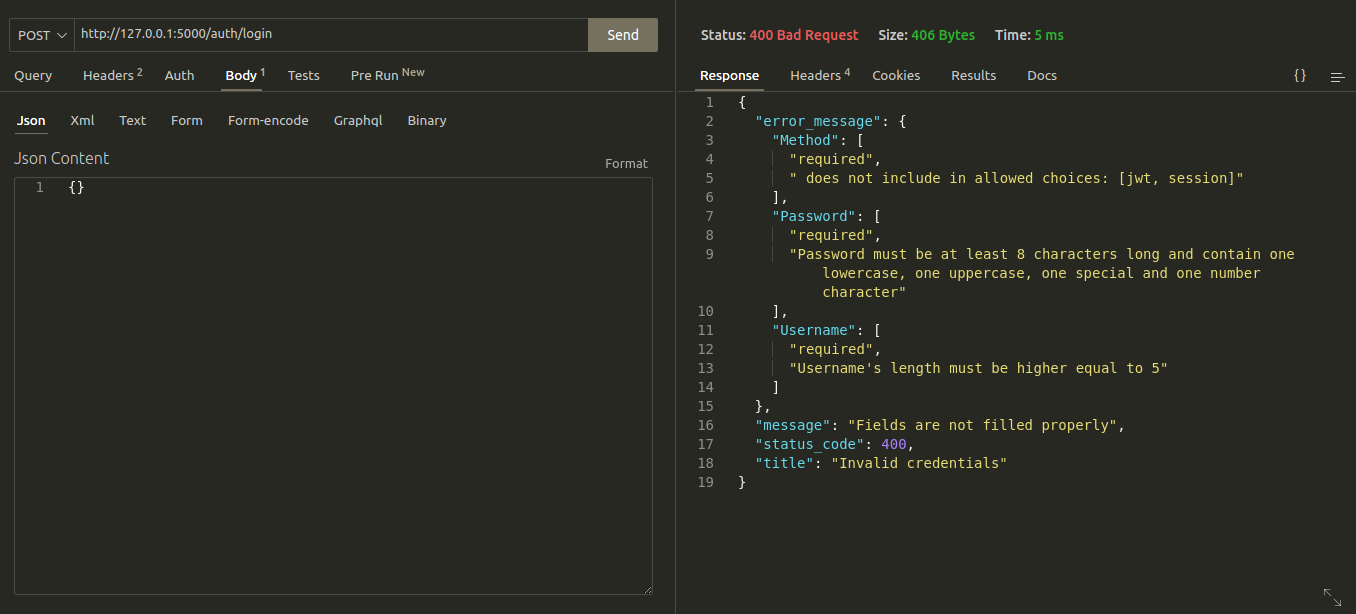This screenshot has width=1356, height=614.
Task: Click the Username's length message line
Action: point(979,369)
